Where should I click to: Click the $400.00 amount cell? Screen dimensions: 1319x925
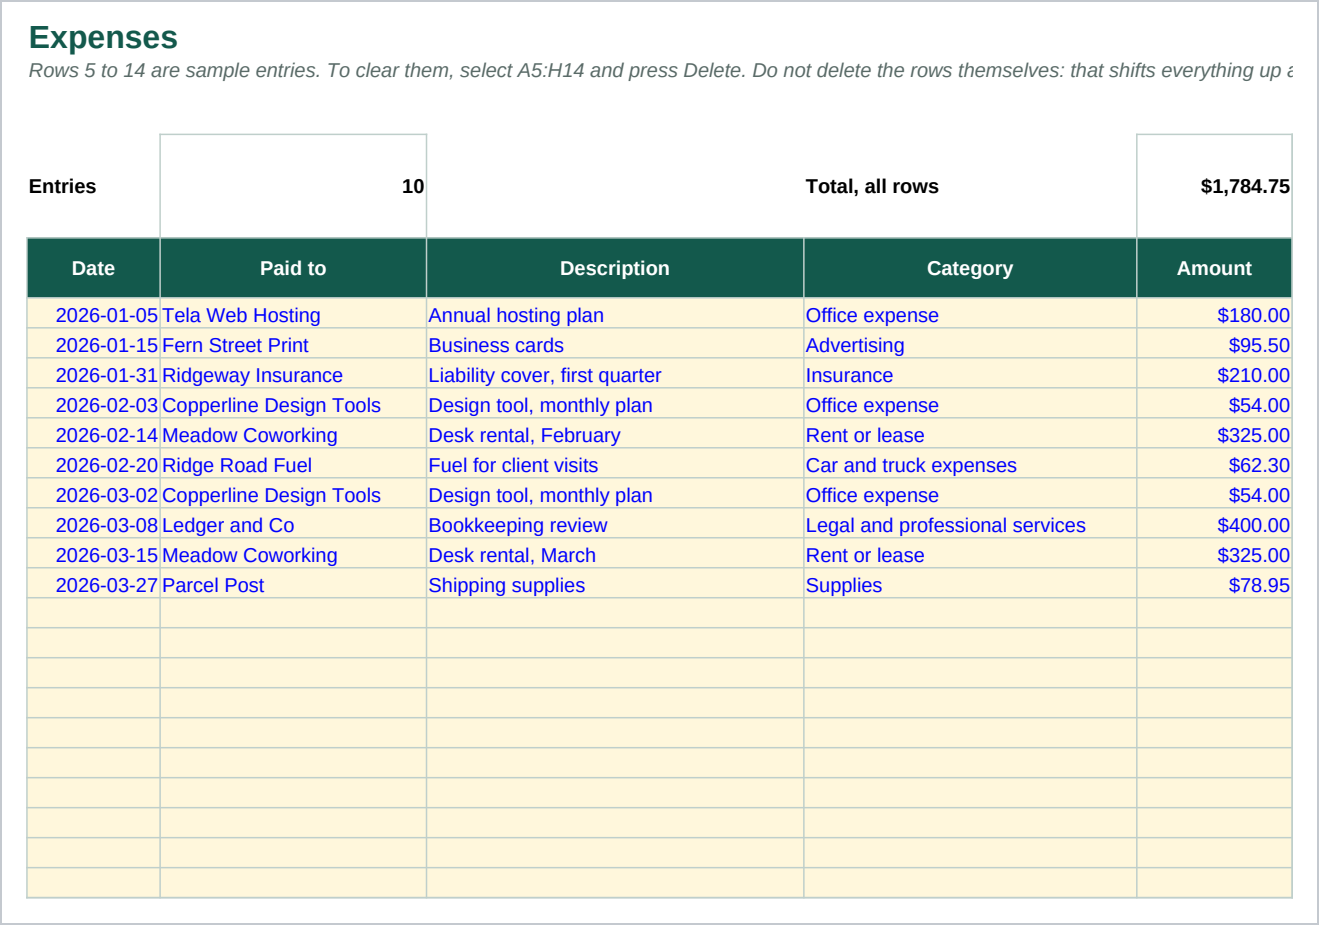1214,525
